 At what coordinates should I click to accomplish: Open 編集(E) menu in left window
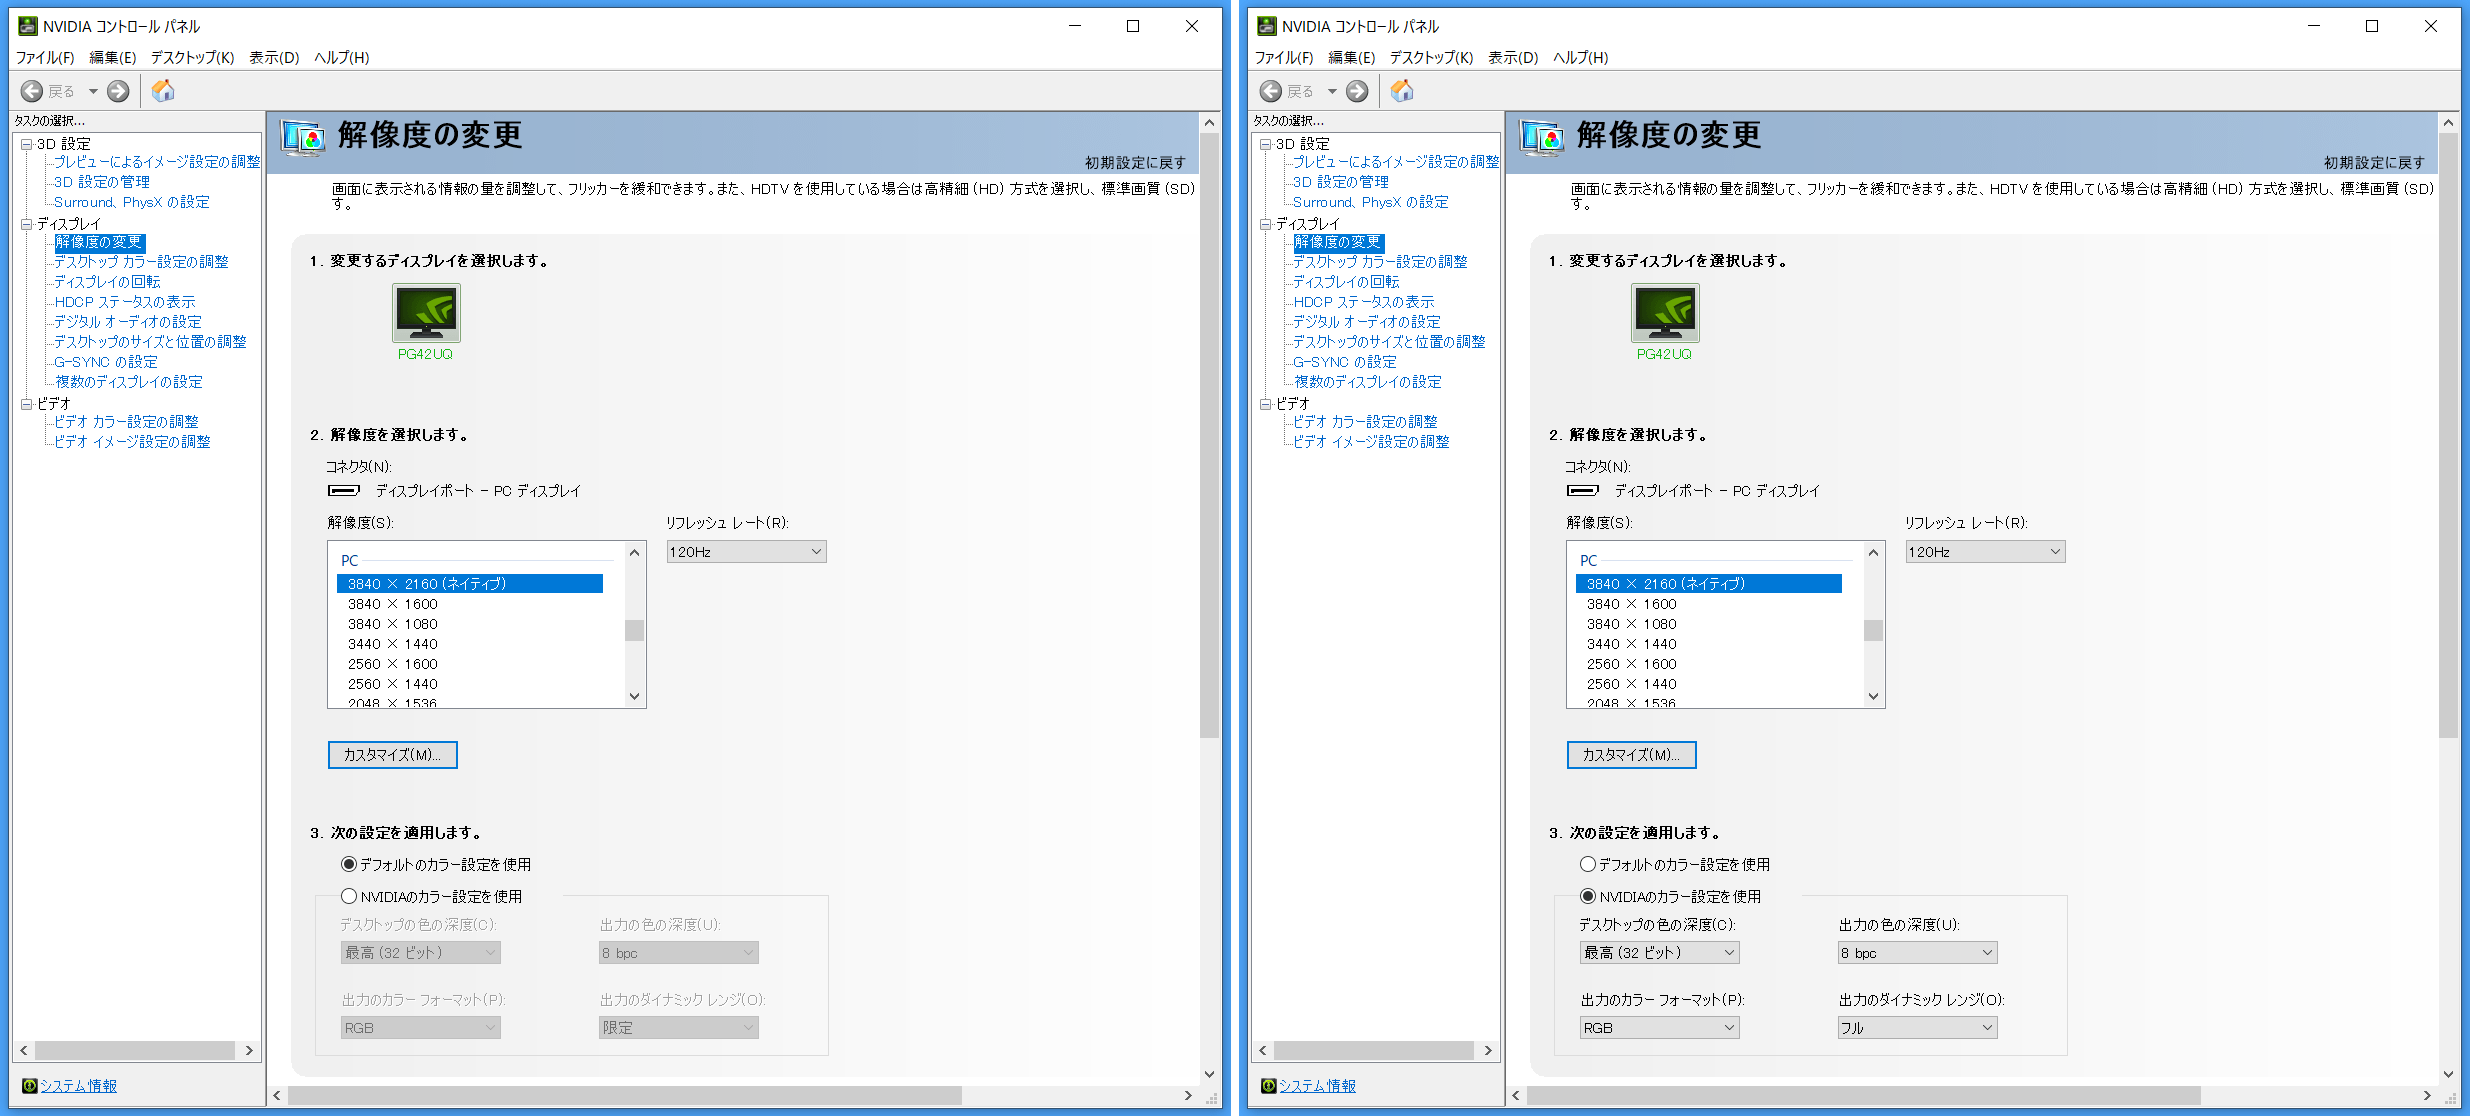pyautogui.click(x=113, y=57)
